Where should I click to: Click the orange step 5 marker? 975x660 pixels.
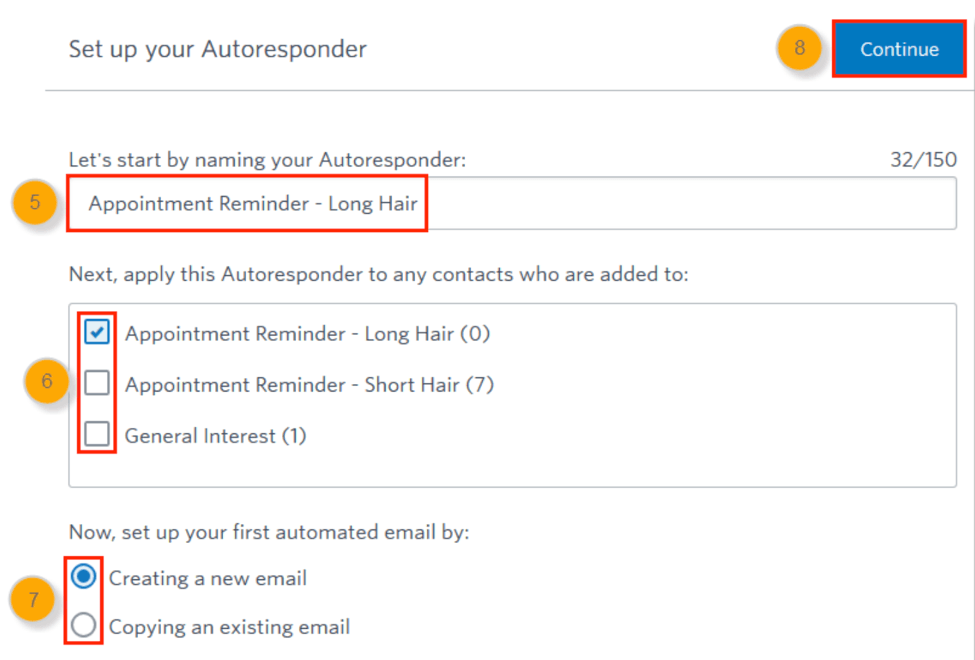click(35, 203)
